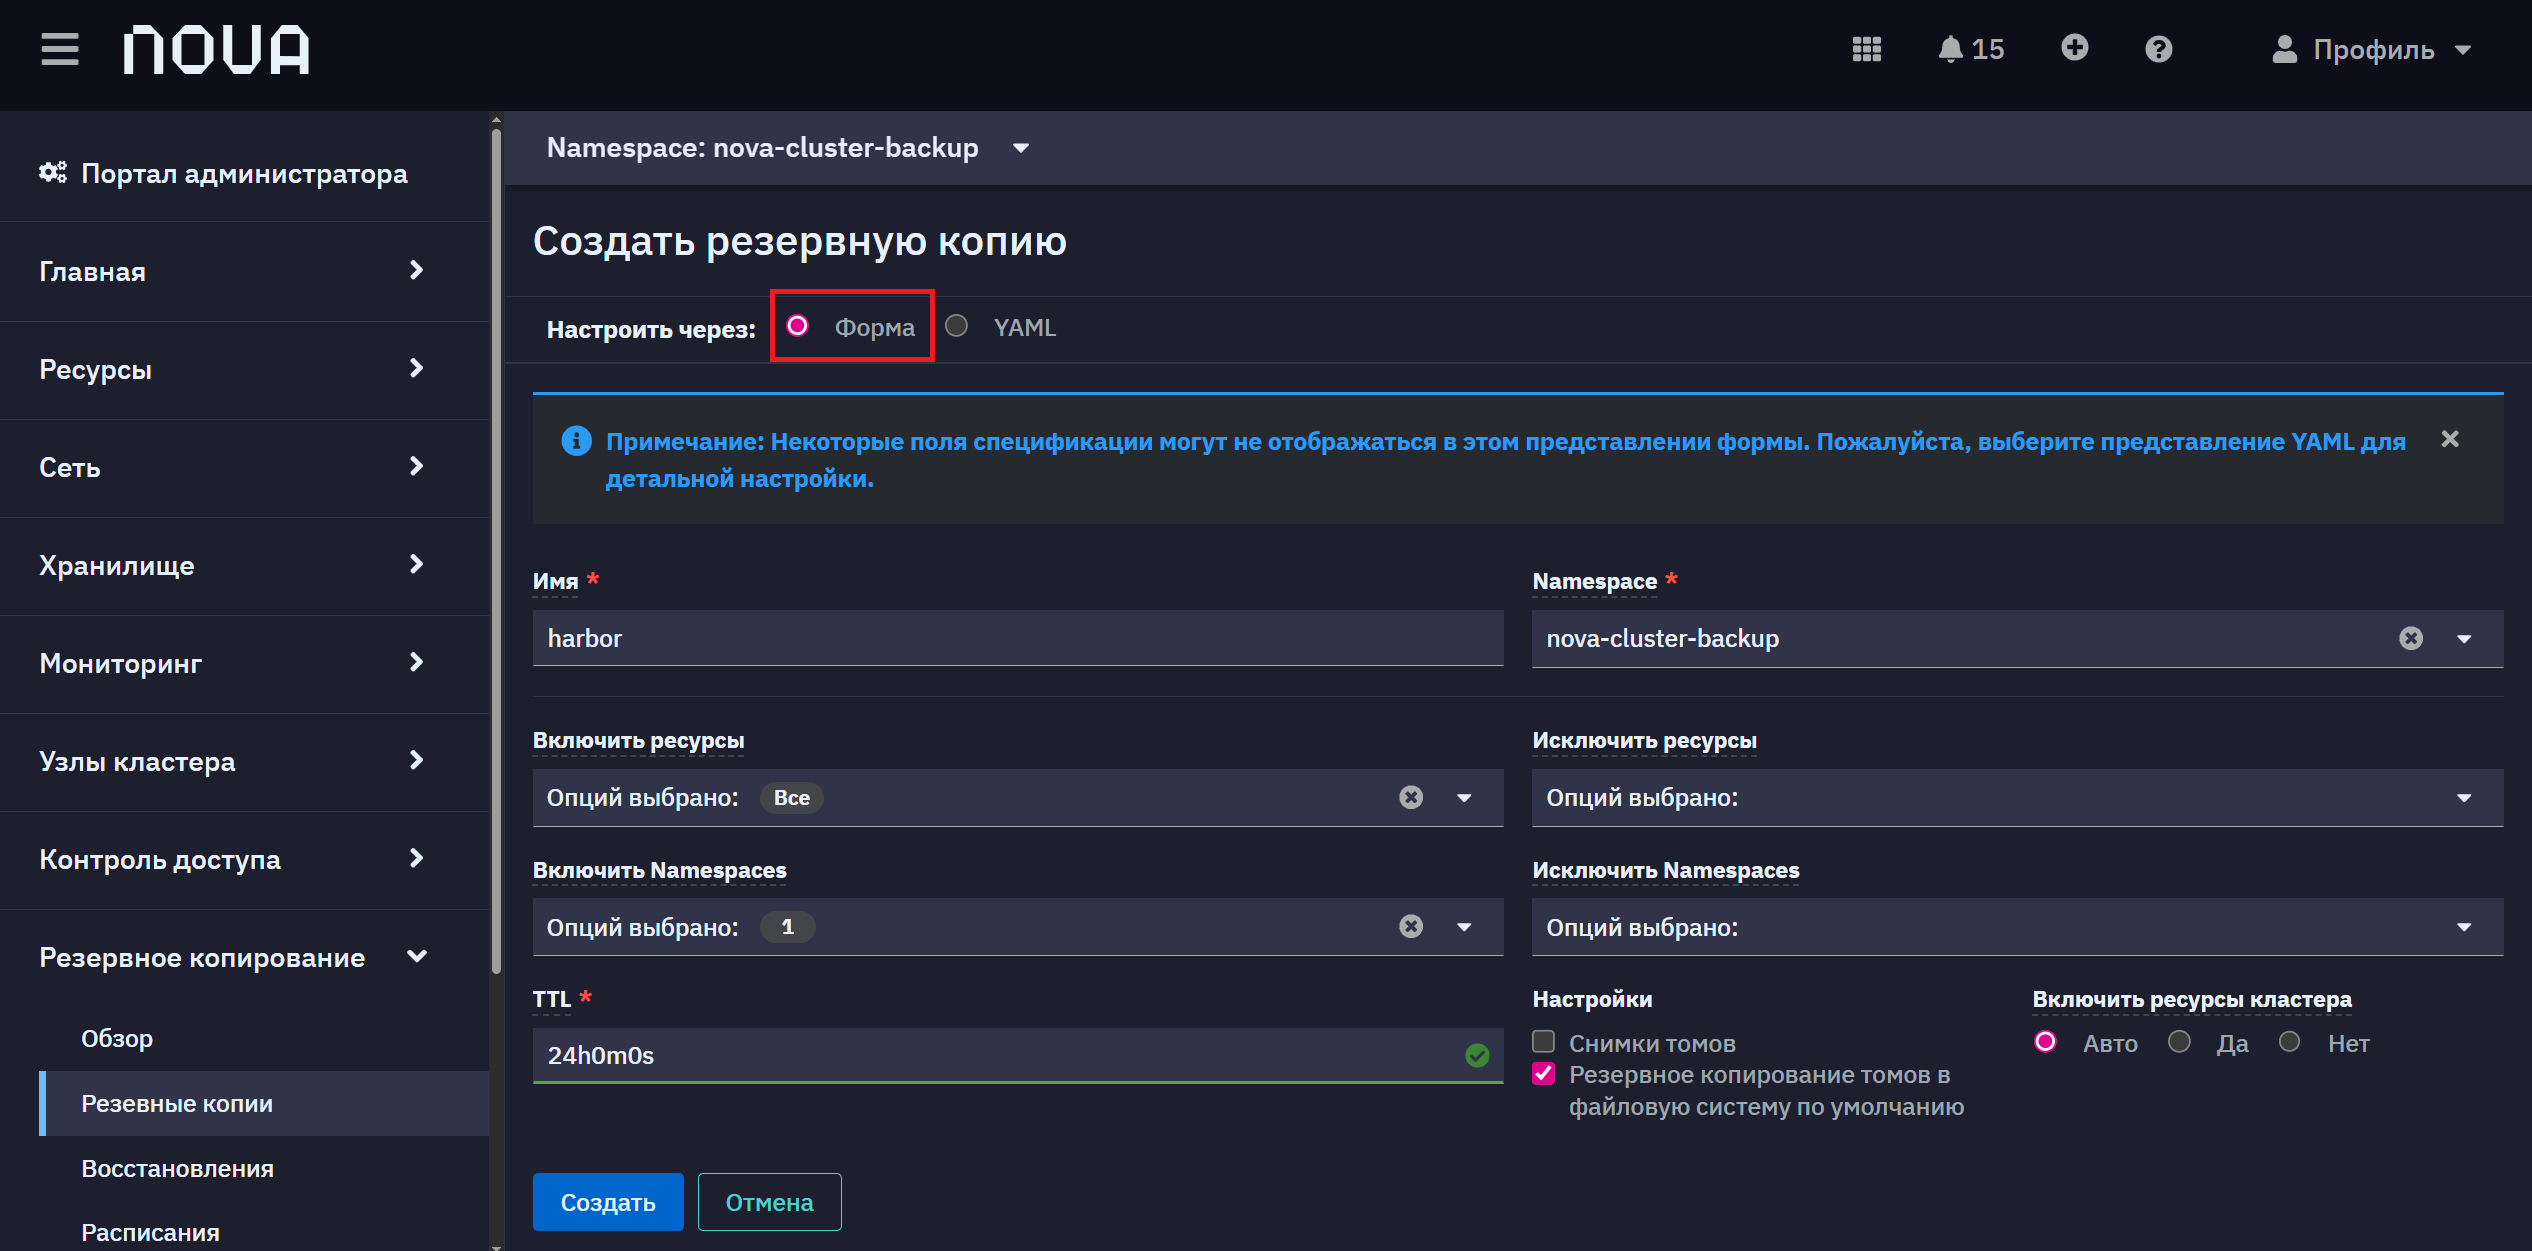This screenshot has height=1251, width=2532.
Task: Dismiss the blue note banner
Action: pos(2450,439)
